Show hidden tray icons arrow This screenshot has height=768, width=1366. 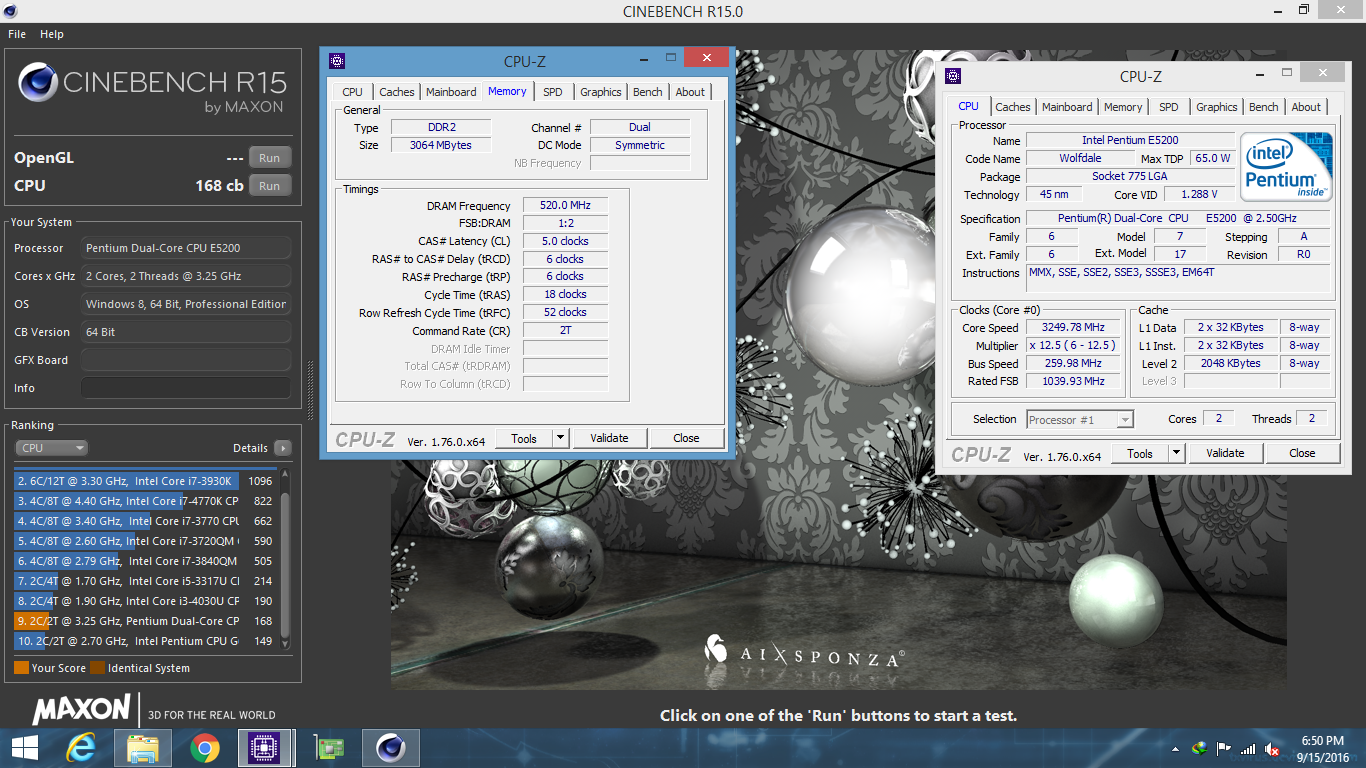point(1175,749)
